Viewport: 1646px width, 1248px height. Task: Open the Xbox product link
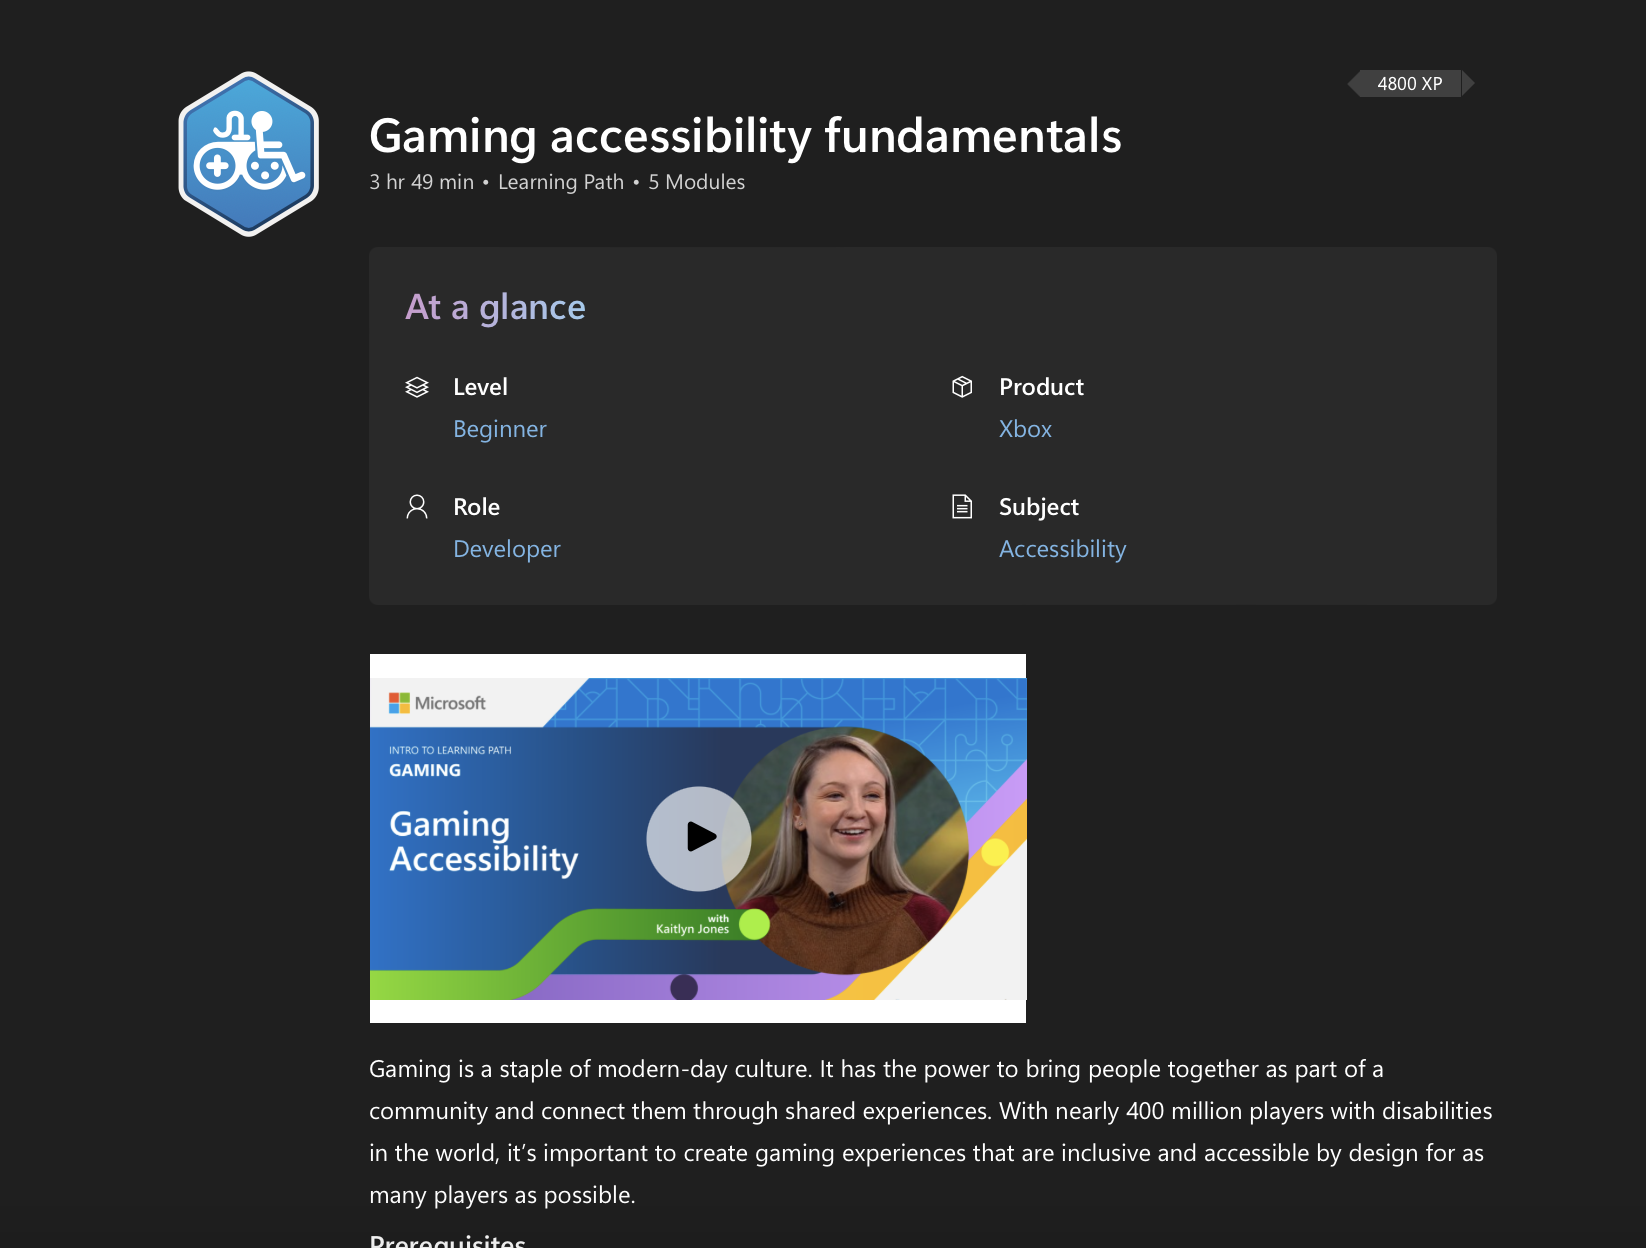1025,429
